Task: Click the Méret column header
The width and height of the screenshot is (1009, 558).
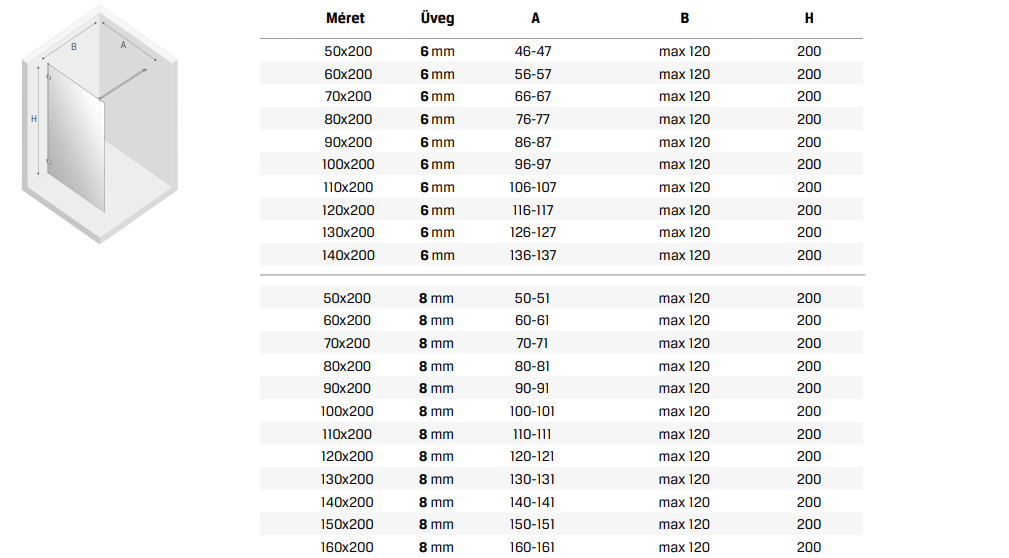Action: (346, 18)
